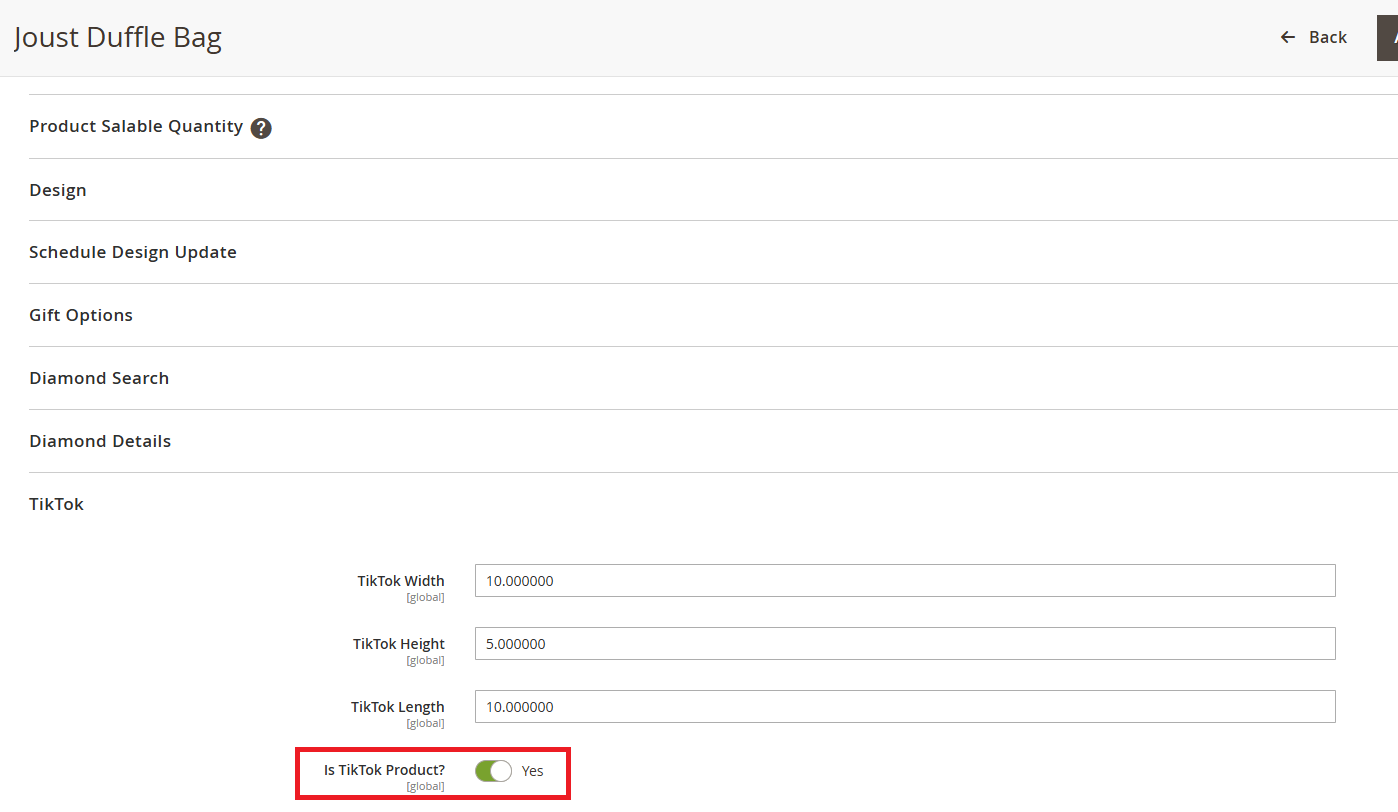
Task: Open the Diamond Search section
Action: [x=99, y=378]
